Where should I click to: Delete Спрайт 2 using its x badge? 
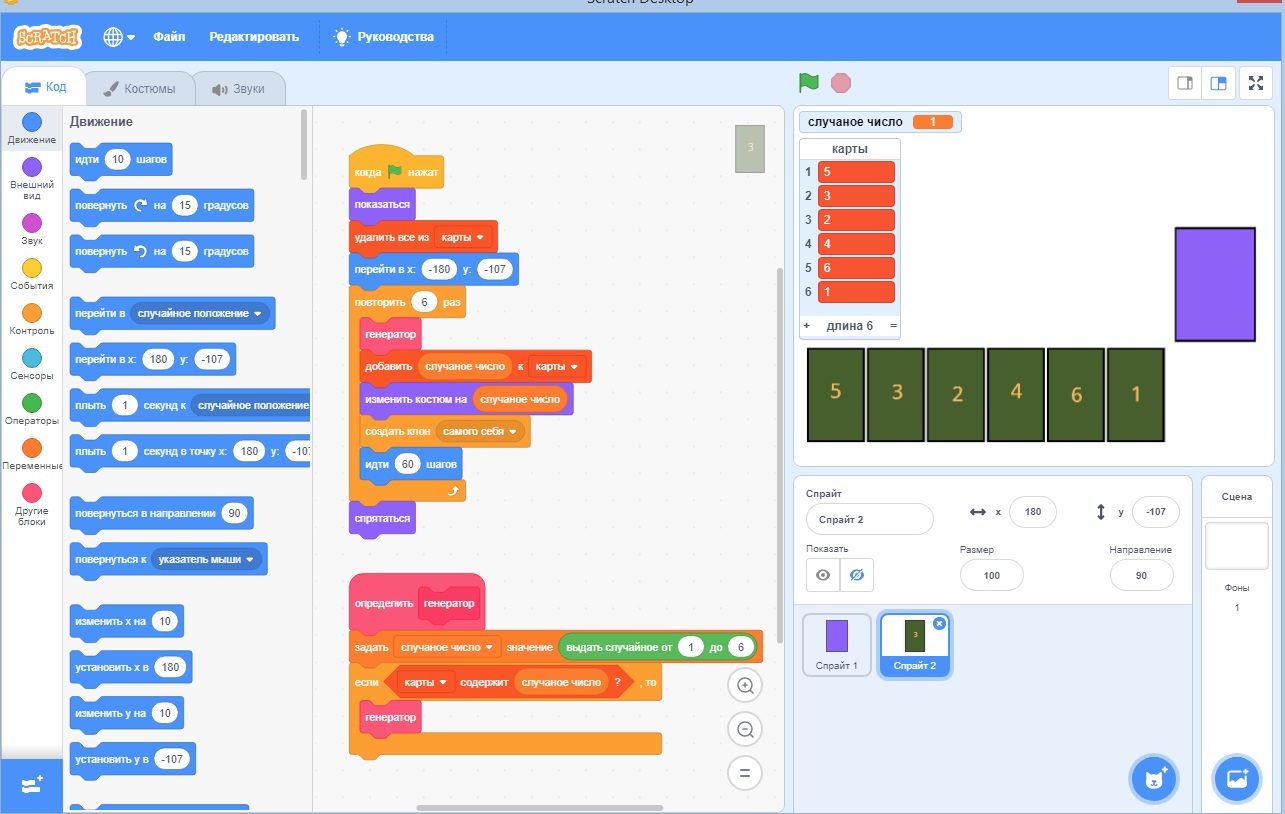point(939,623)
